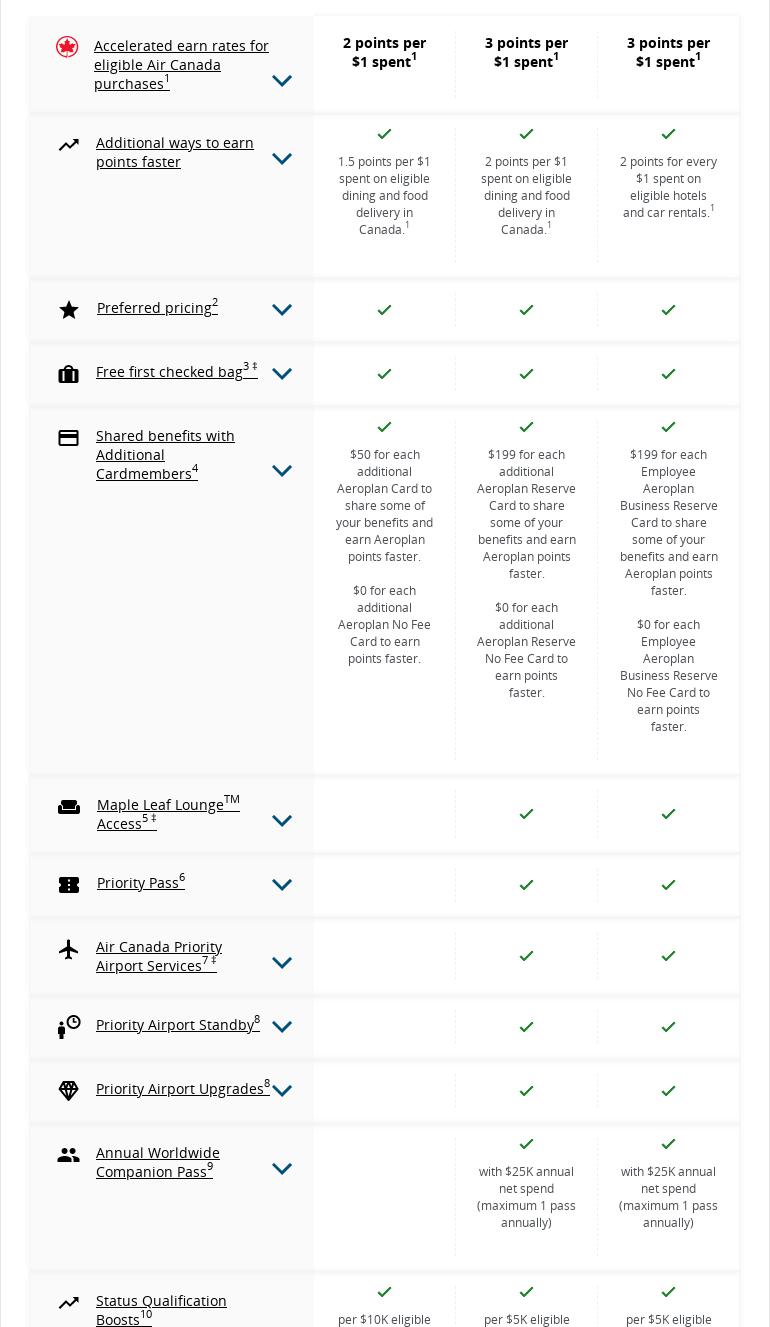
Task: Expand the Free first checked bag chevron
Action: pyautogui.click(x=282, y=374)
